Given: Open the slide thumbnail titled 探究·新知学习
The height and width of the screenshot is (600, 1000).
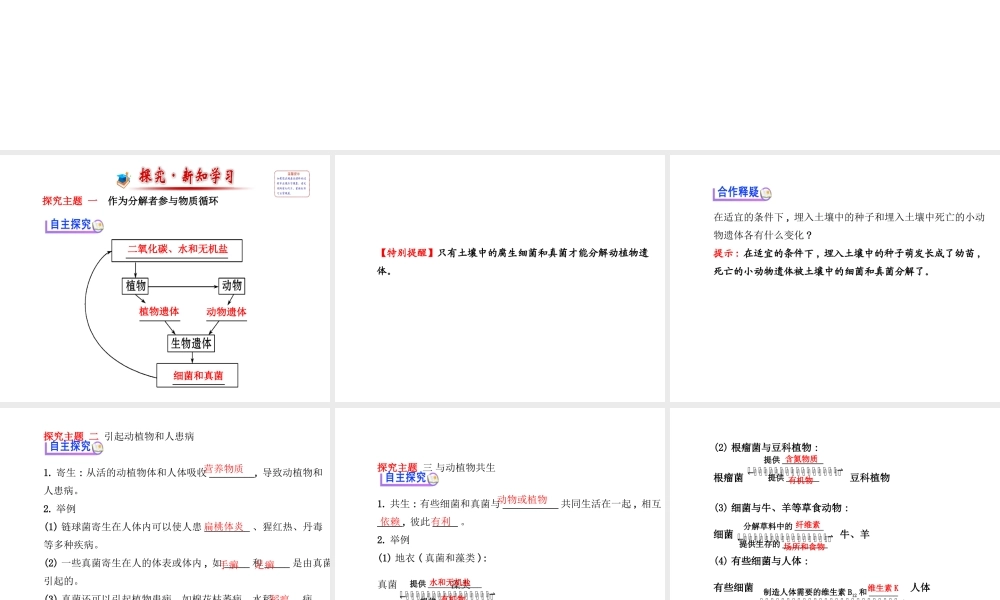Looking at the screenshot, I should click(165, 278).
